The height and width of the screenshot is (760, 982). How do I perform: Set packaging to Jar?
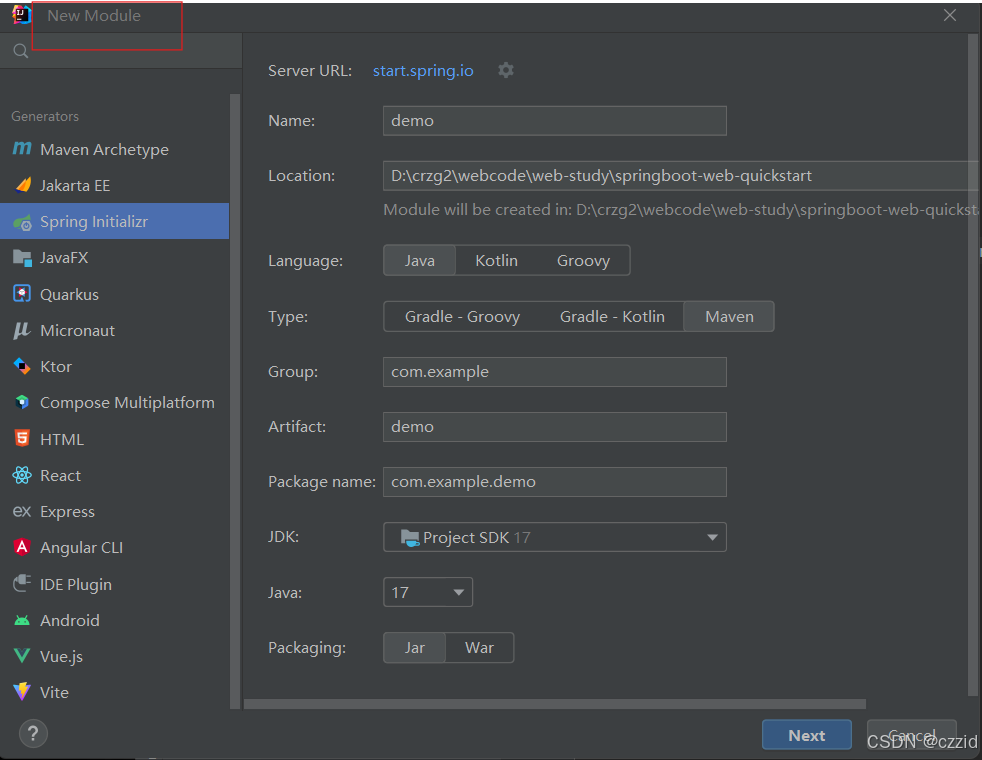(x=415, y=647)
